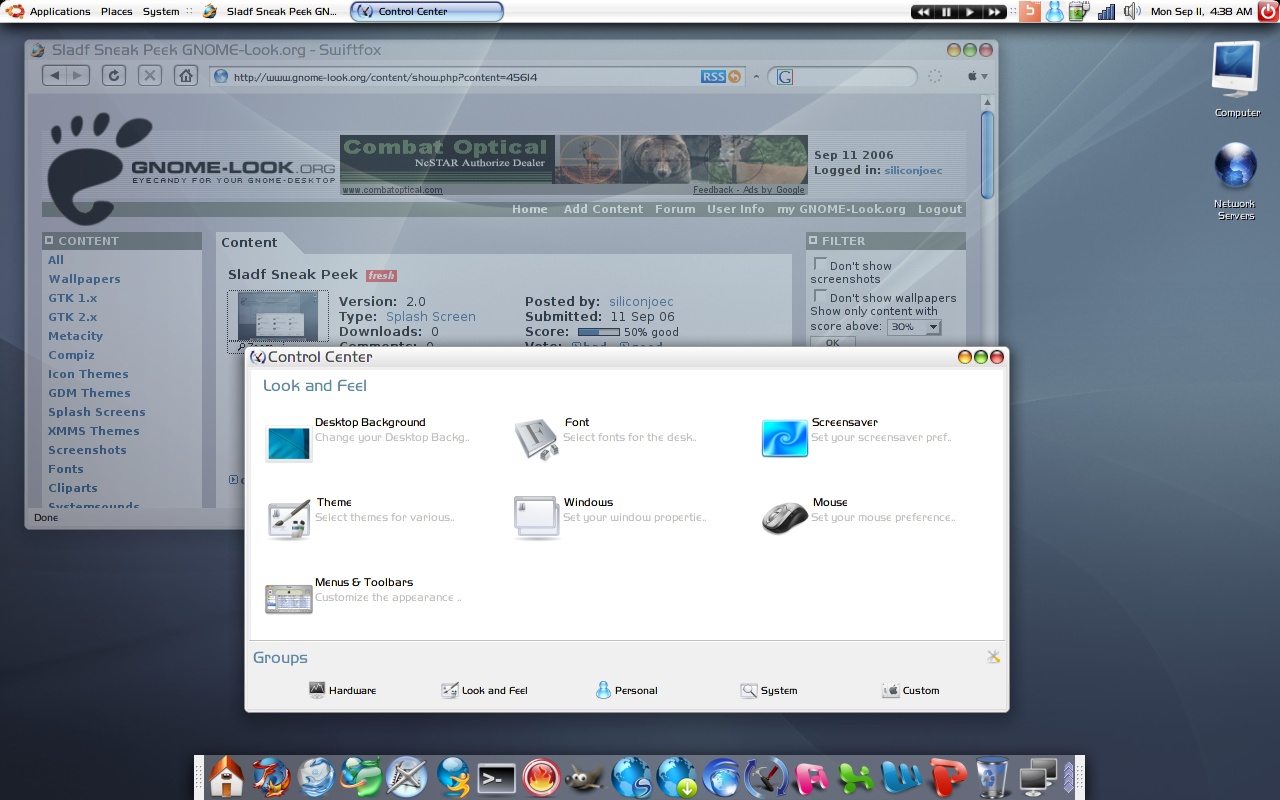The height and width of the screenshot is (800, 1280).
Task: Switch to the System group in Control Center
Action: click(x=768, y=690)
